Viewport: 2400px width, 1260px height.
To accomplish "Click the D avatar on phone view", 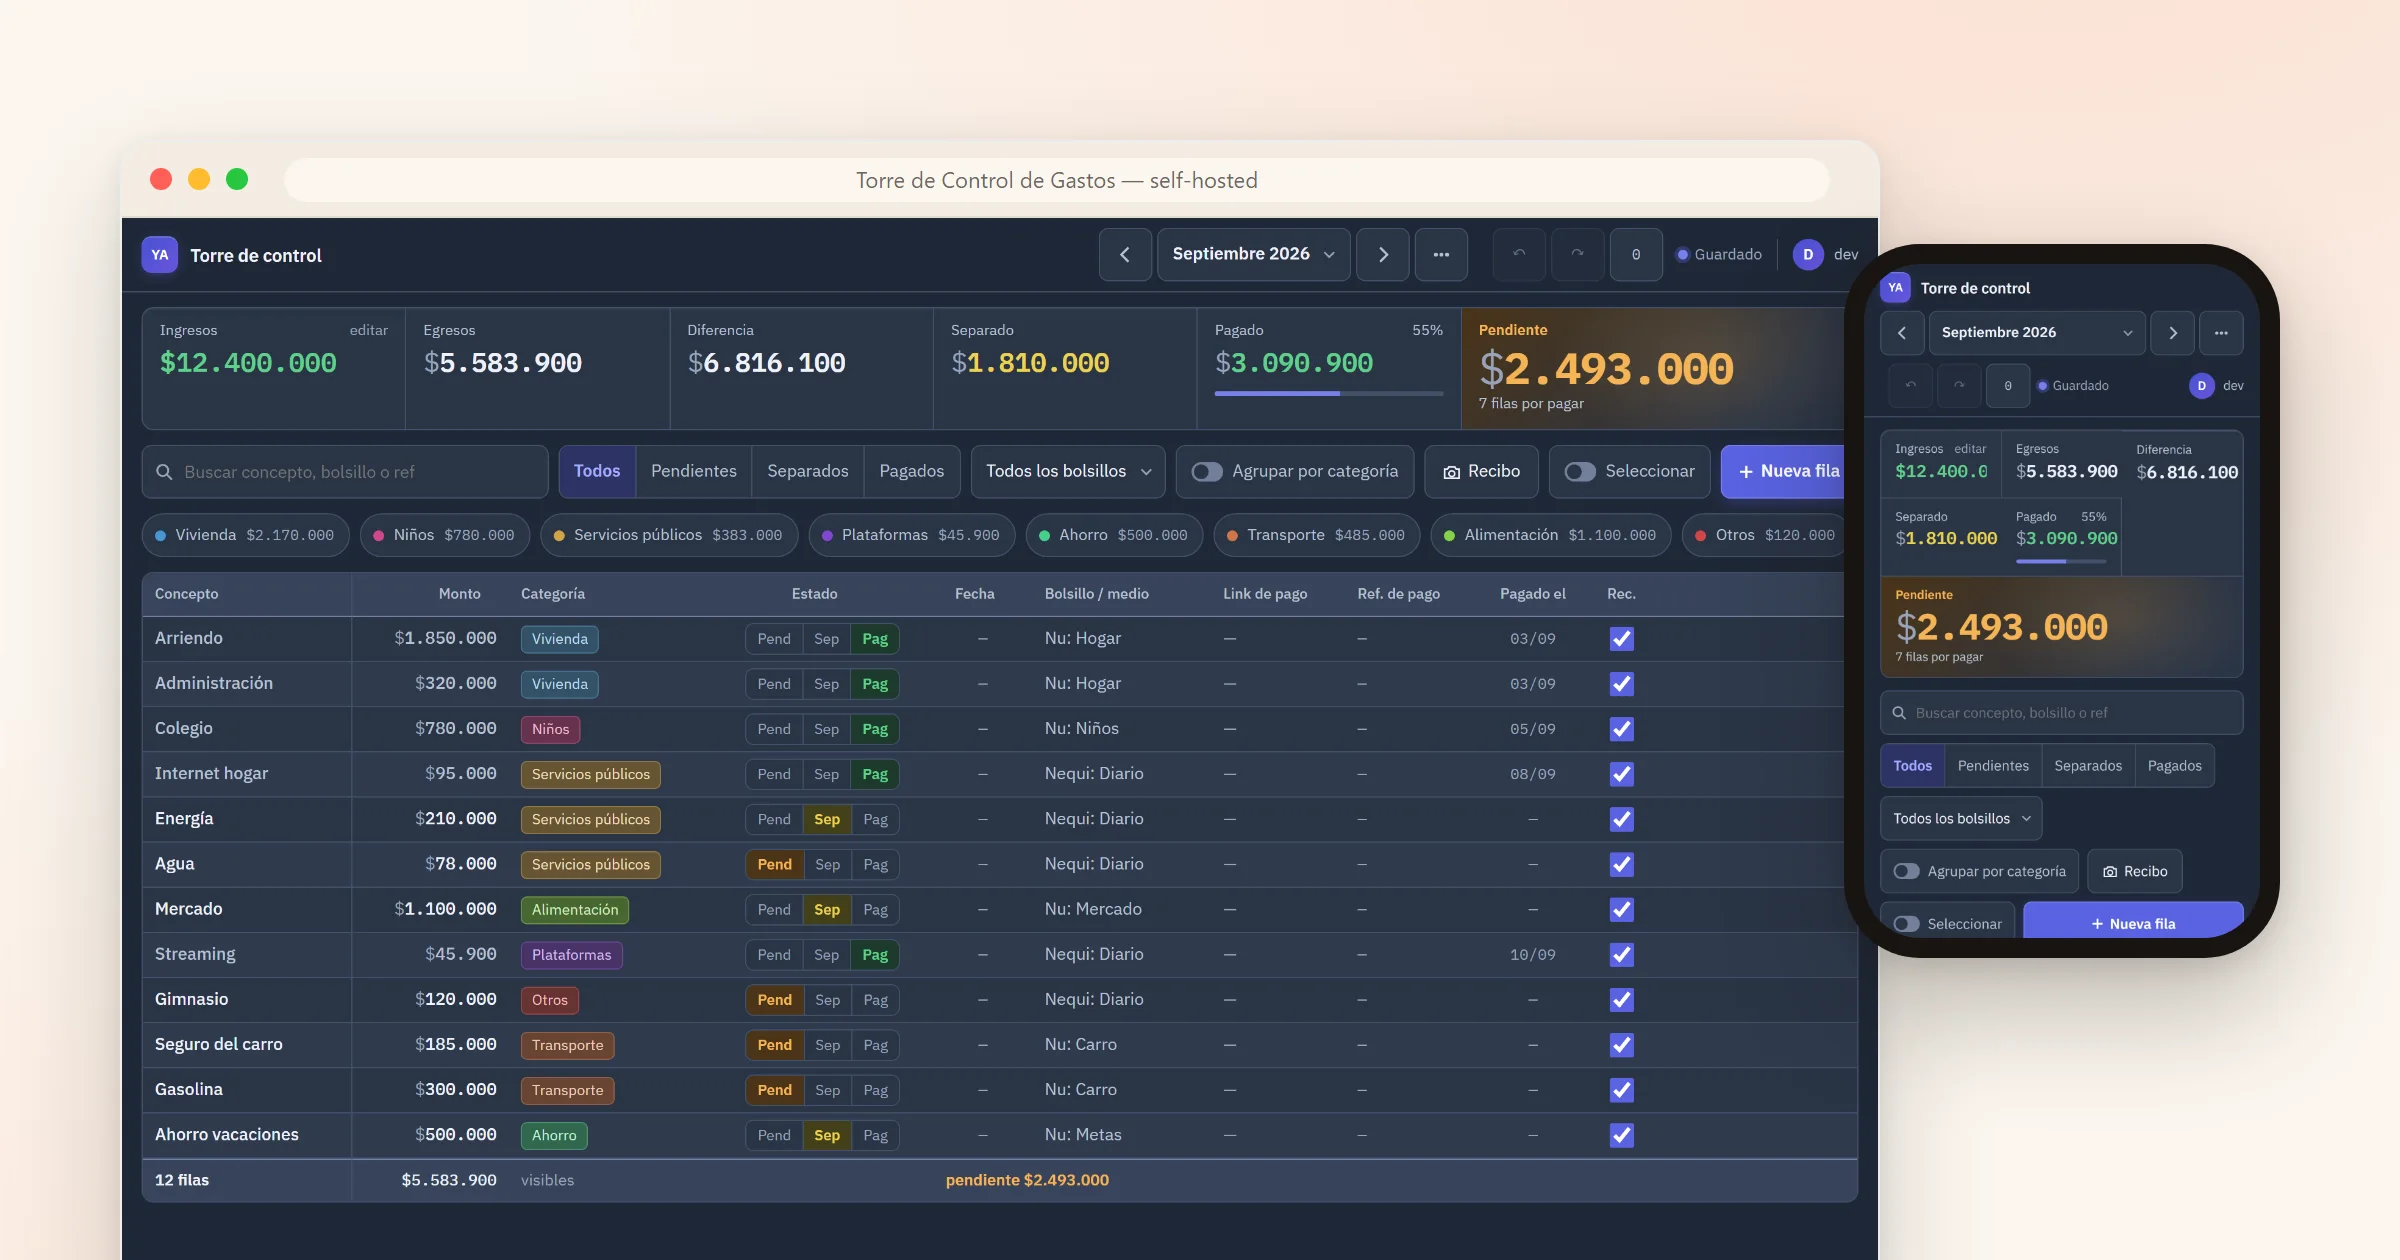I will click(2201, 386).
